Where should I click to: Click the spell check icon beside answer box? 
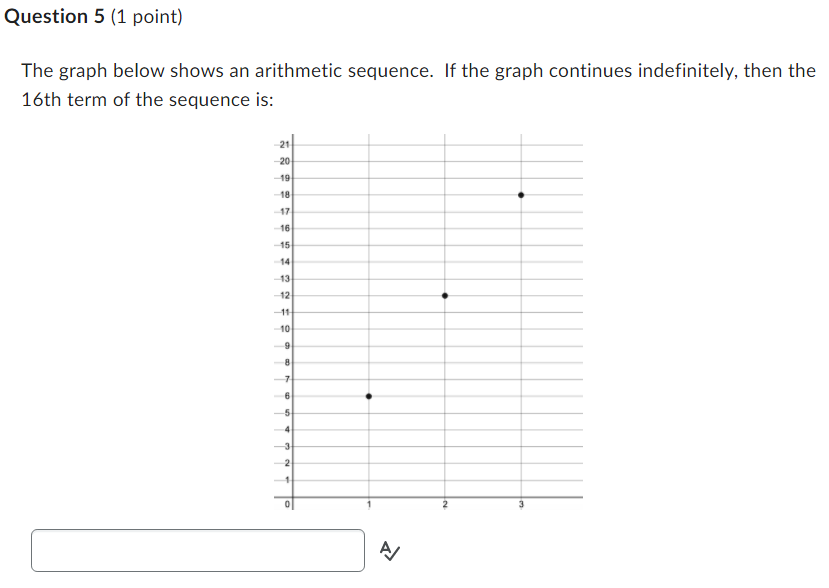(388, 549)
